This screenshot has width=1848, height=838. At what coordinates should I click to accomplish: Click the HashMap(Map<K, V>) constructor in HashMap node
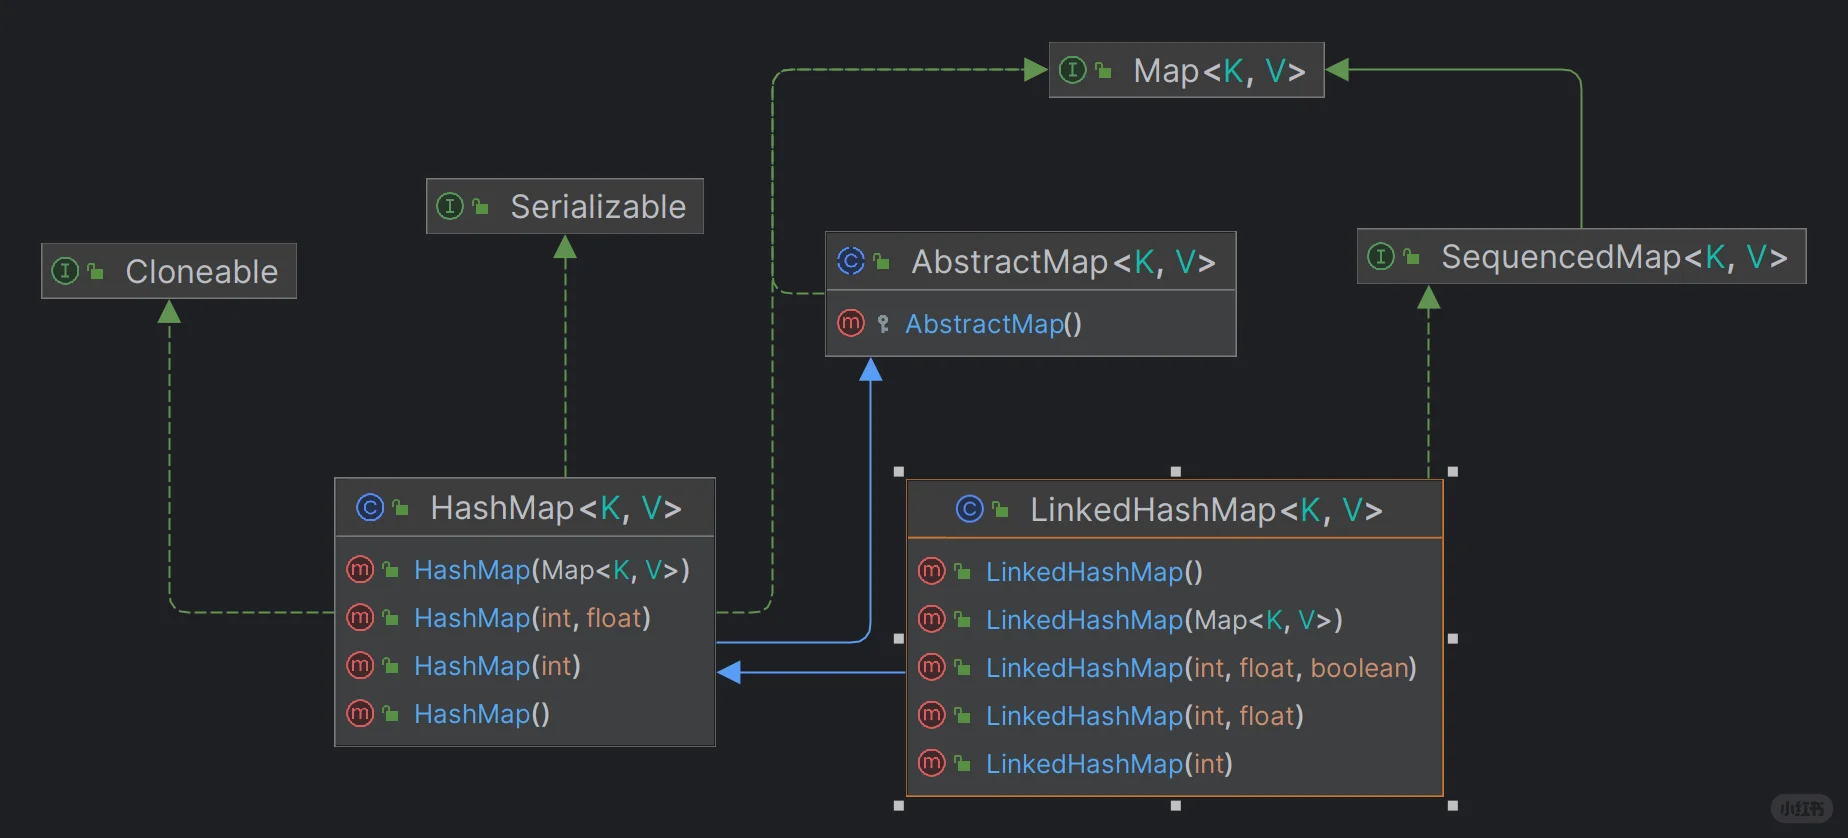tap(552, 571)
